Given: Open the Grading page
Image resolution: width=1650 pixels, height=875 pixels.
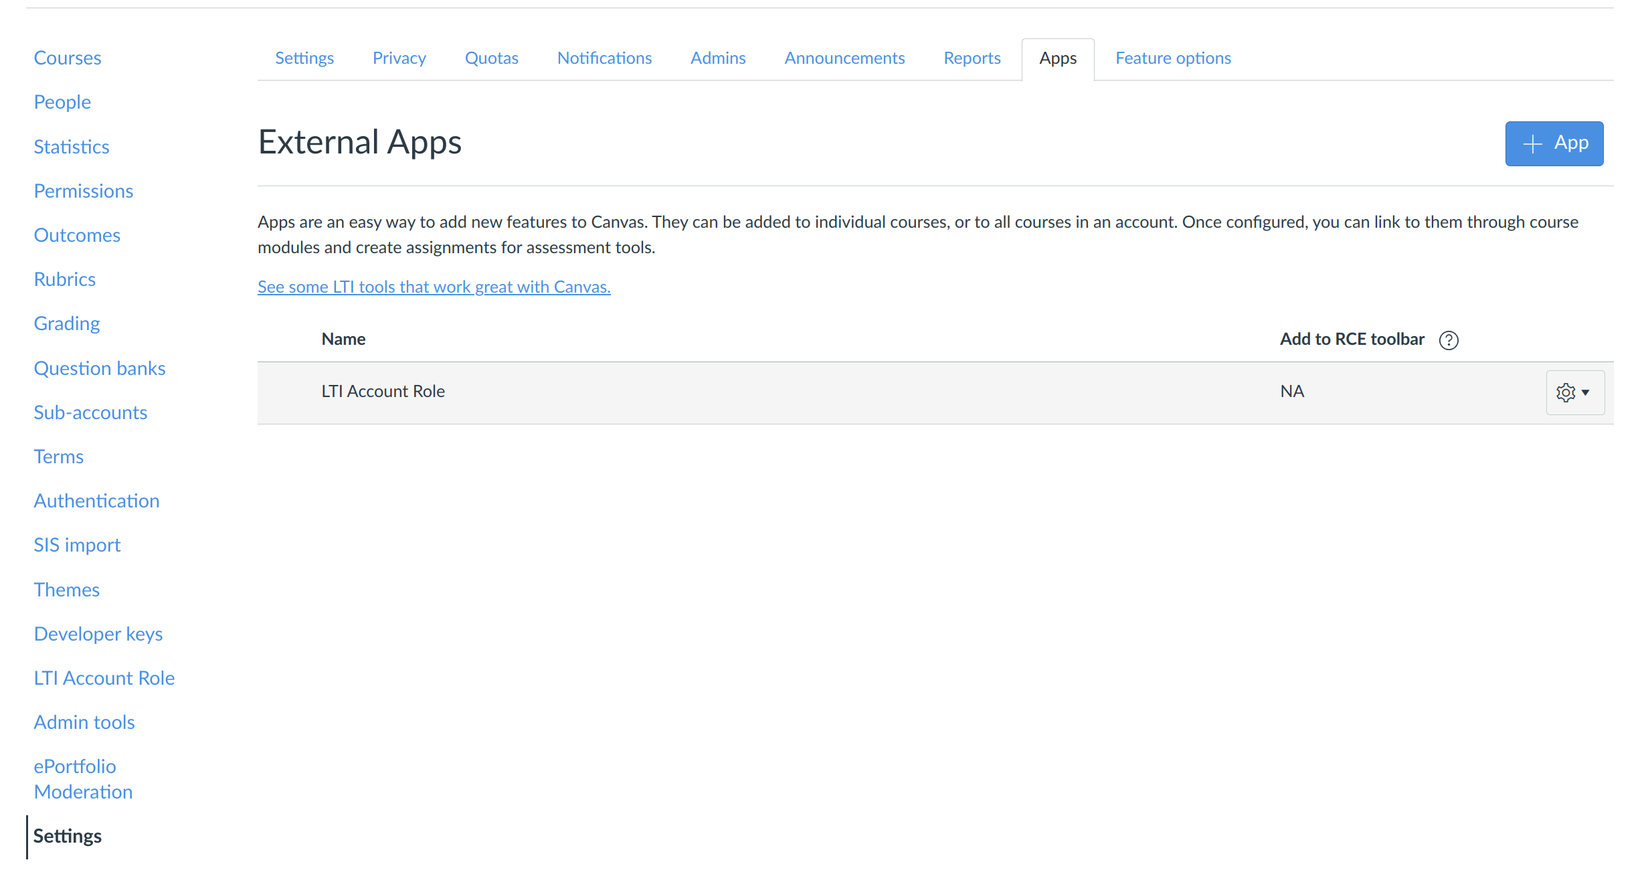Looking at the screenshot, I should point(67,323).
